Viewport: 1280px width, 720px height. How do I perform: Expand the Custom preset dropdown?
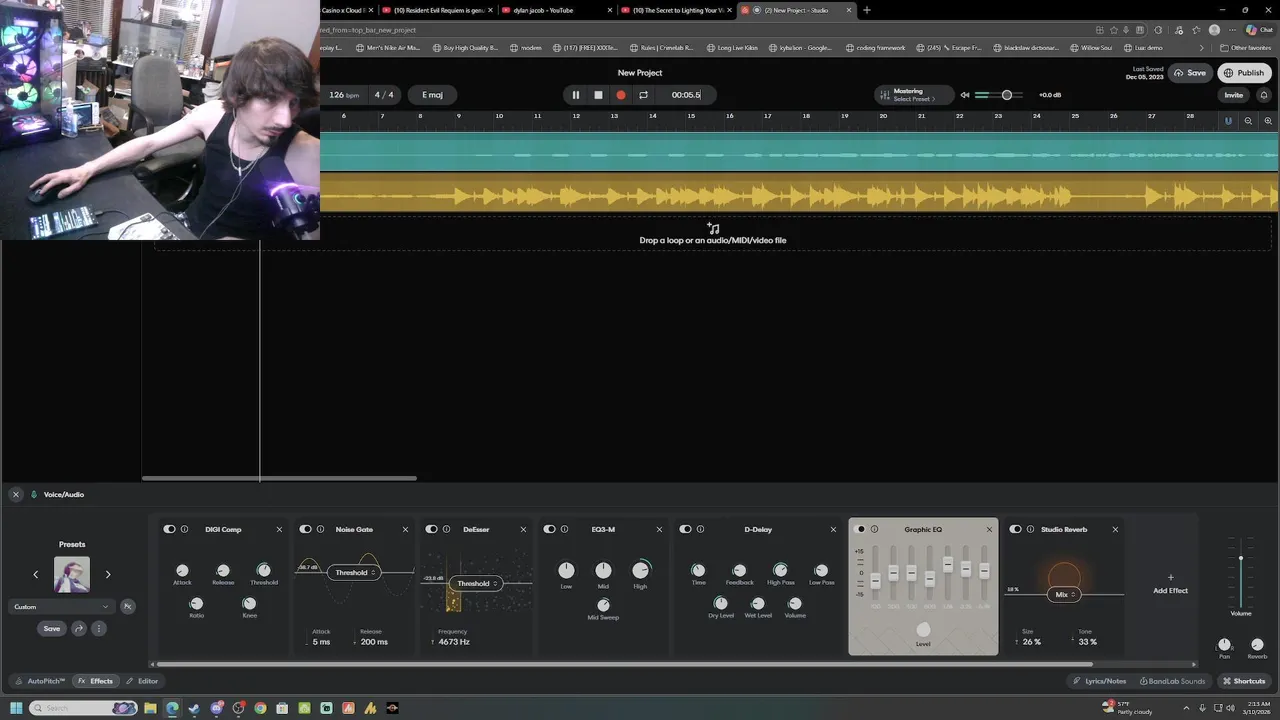click(61, 606)
